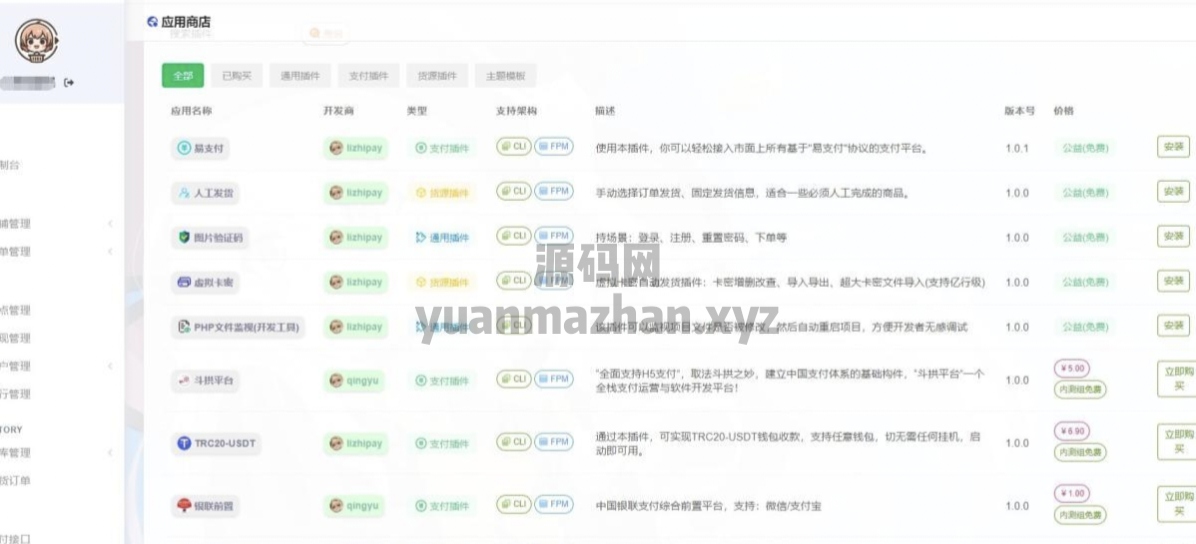Viewport: 1196px width, 544px height.
Task: Expand the 单管理 sidebar menu chevron
Action: click(x=110, y=252)
